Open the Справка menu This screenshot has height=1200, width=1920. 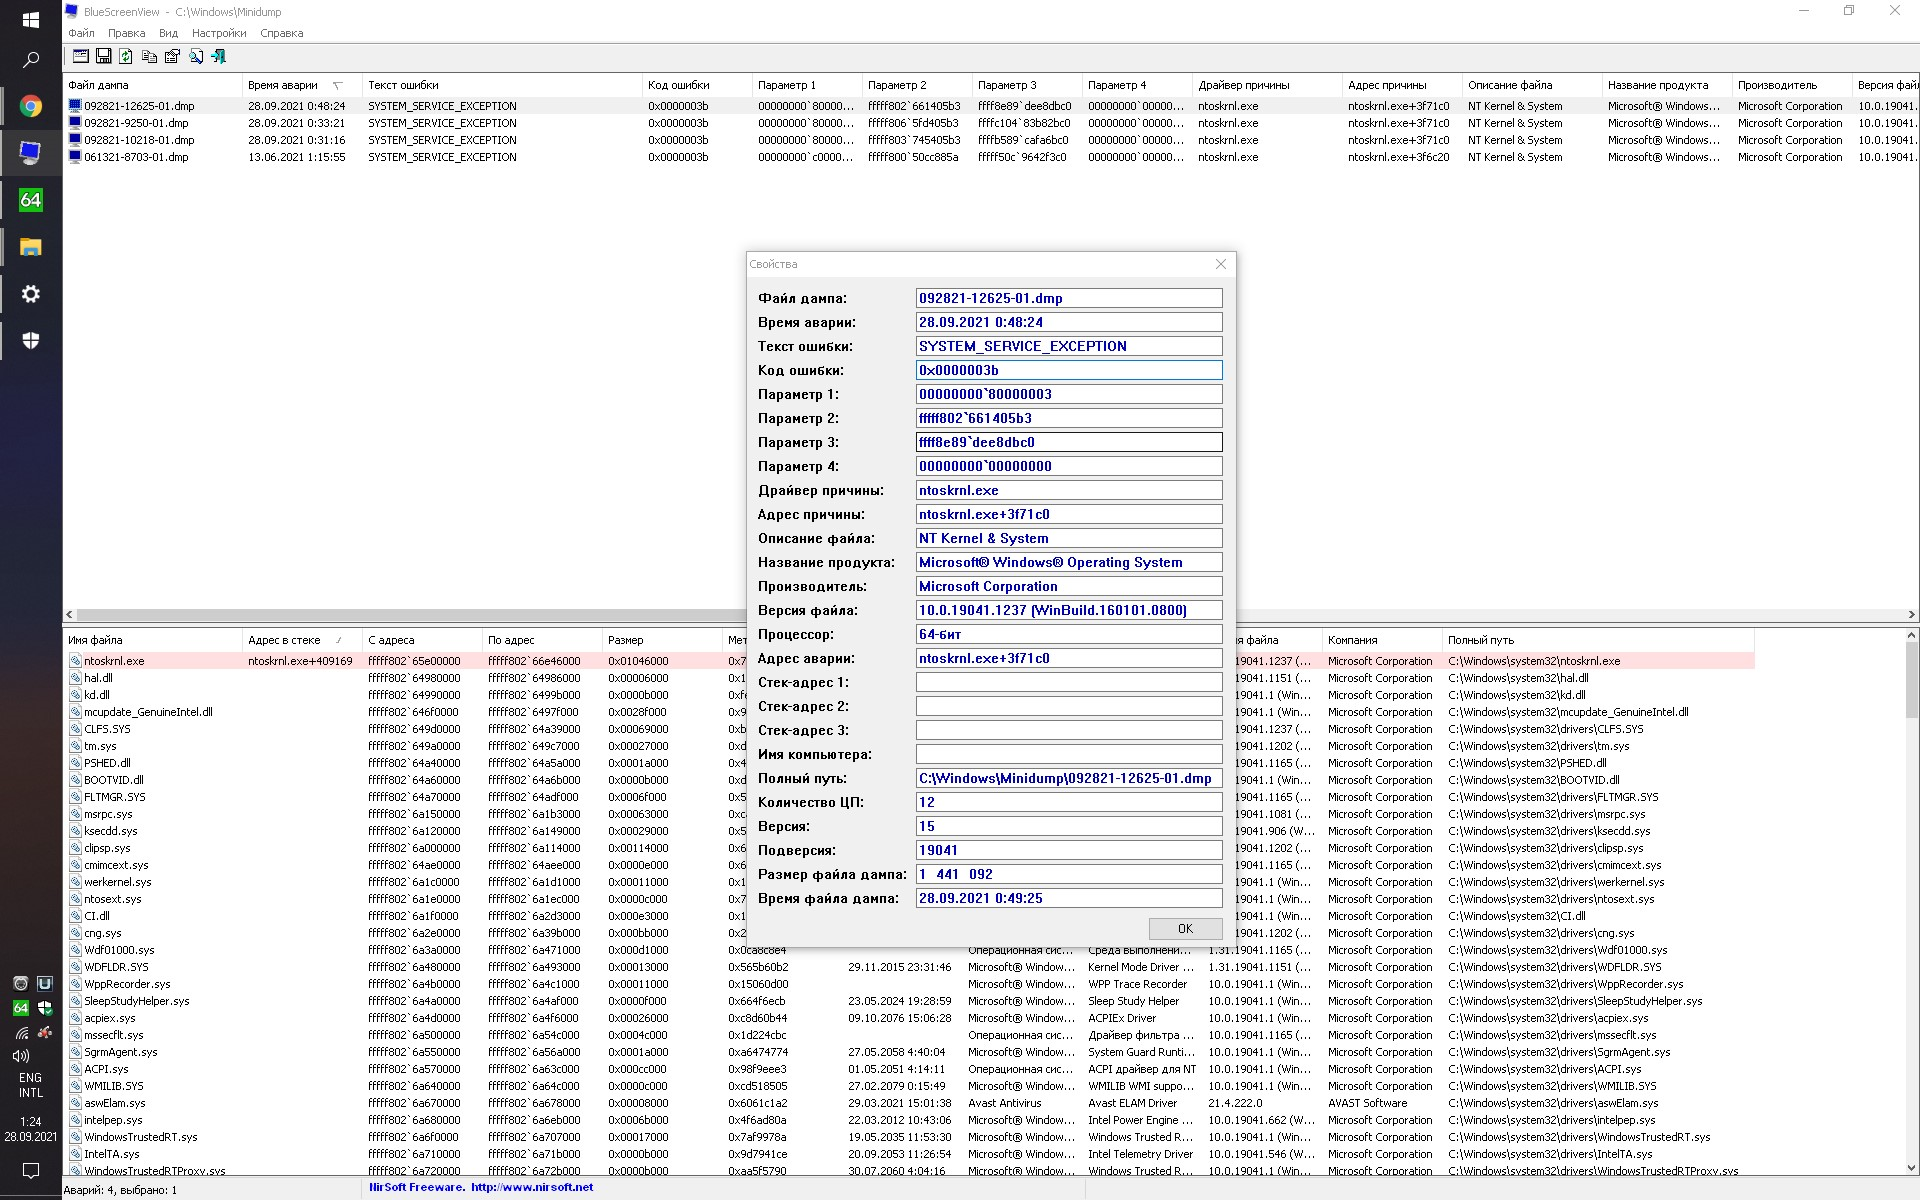[281, 33]
